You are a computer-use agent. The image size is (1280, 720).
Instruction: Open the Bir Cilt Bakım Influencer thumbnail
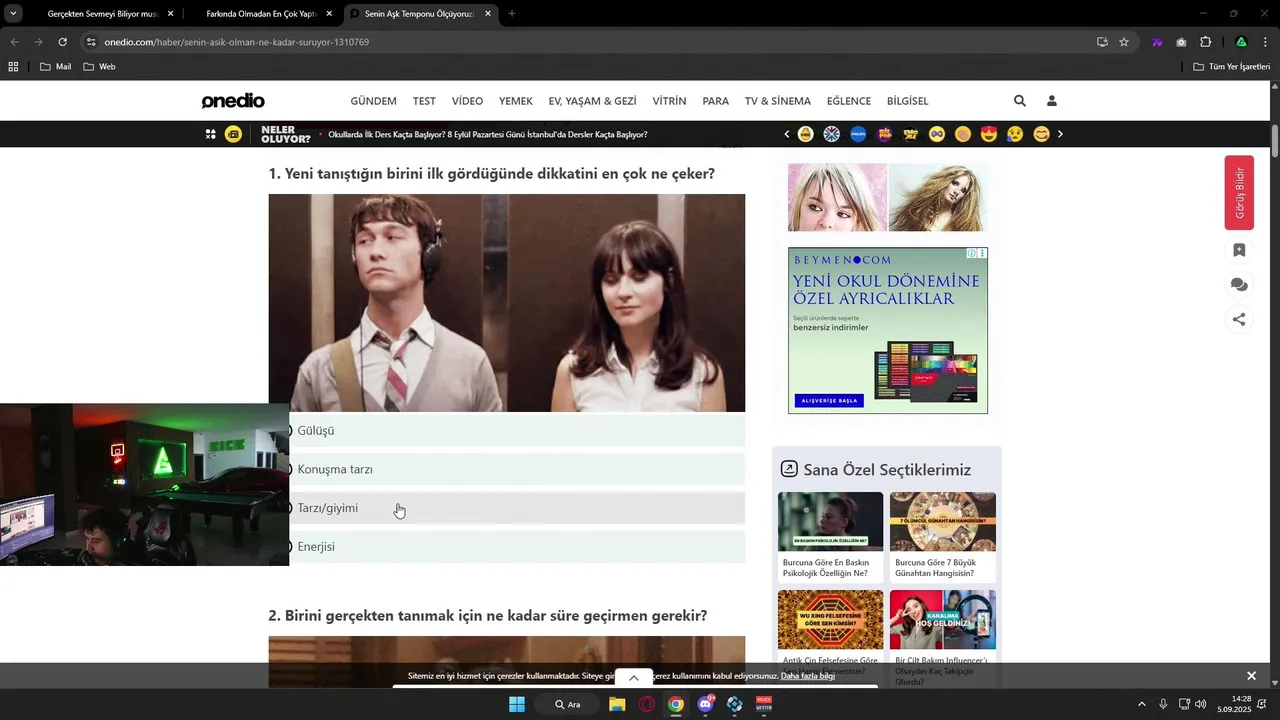click(942, 619)
